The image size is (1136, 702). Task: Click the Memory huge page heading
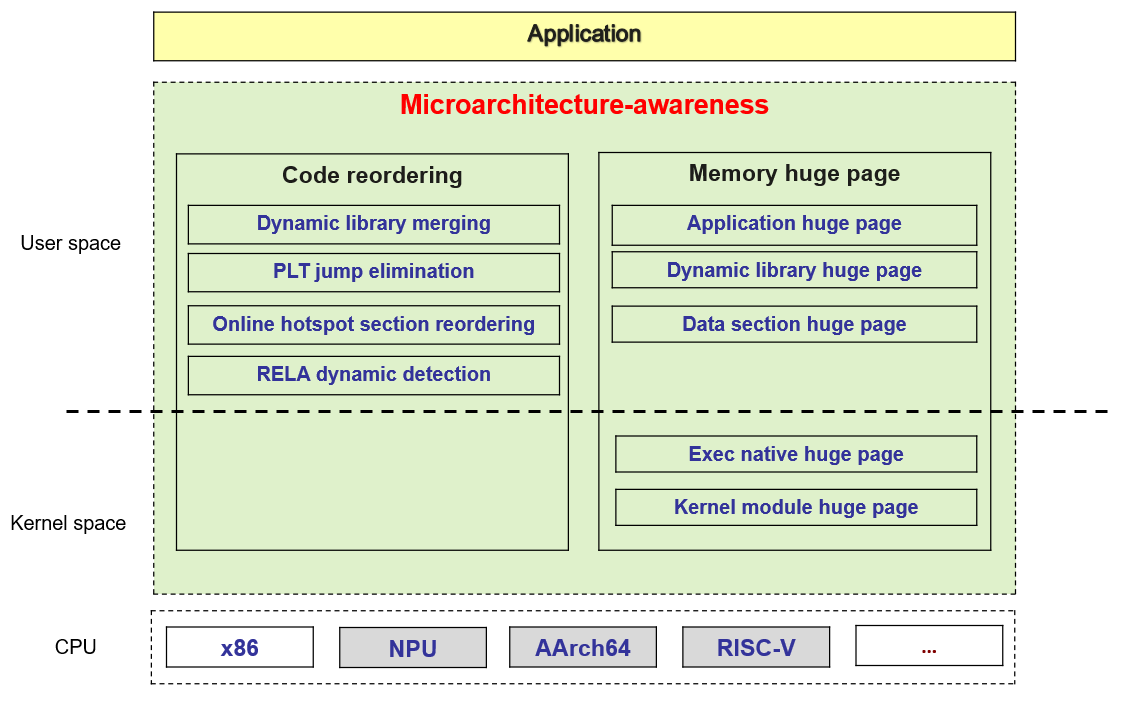(x=794, y=174)
